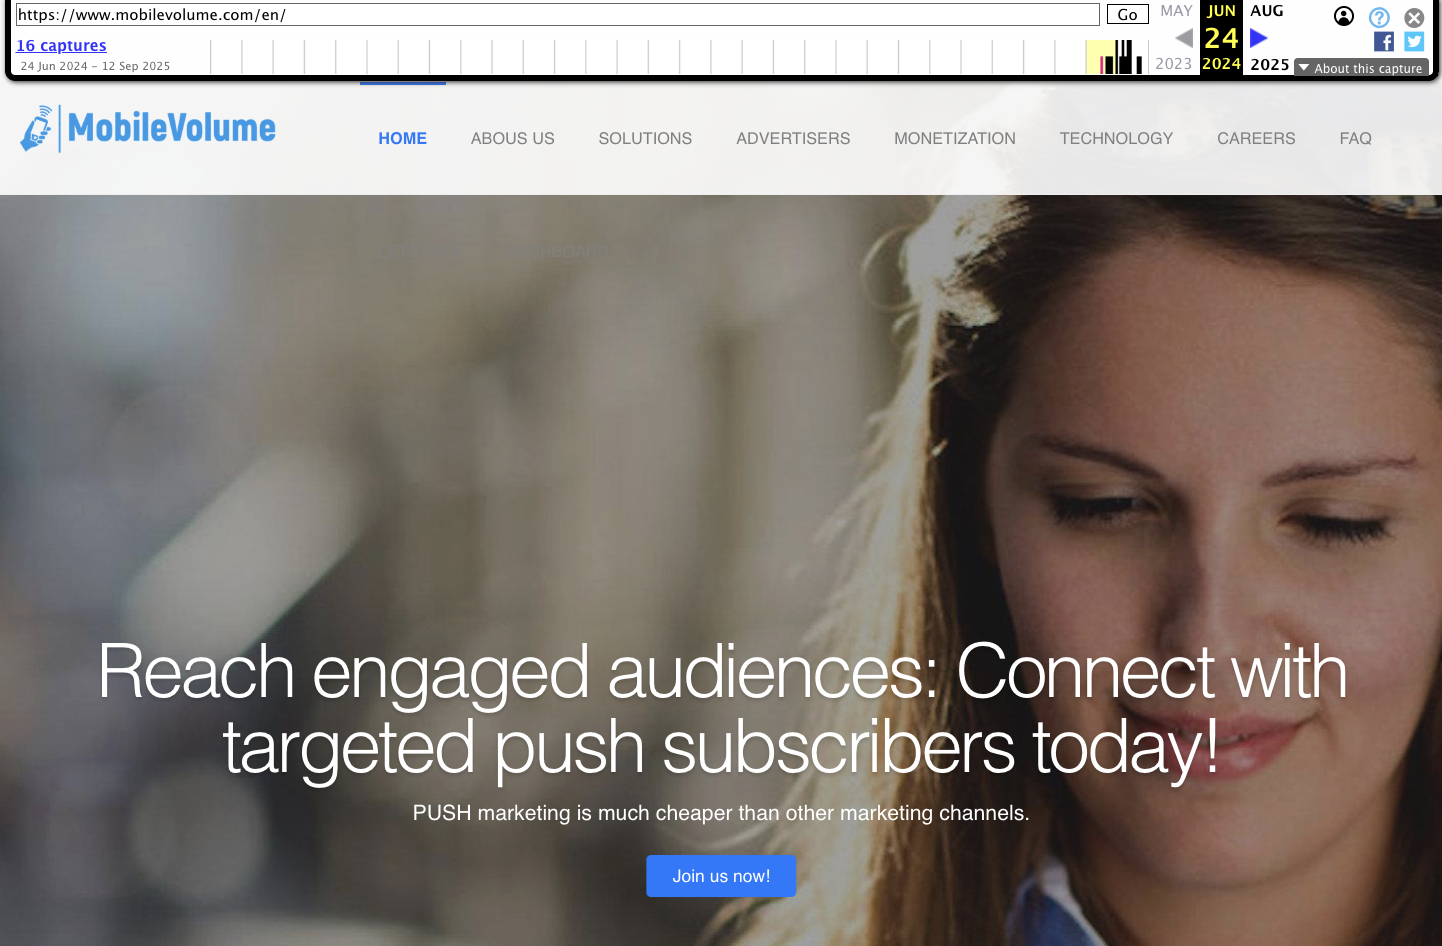
Task: Click the 'PUSH marketing is much cheaper' subtitle
Action: [721, 813]
